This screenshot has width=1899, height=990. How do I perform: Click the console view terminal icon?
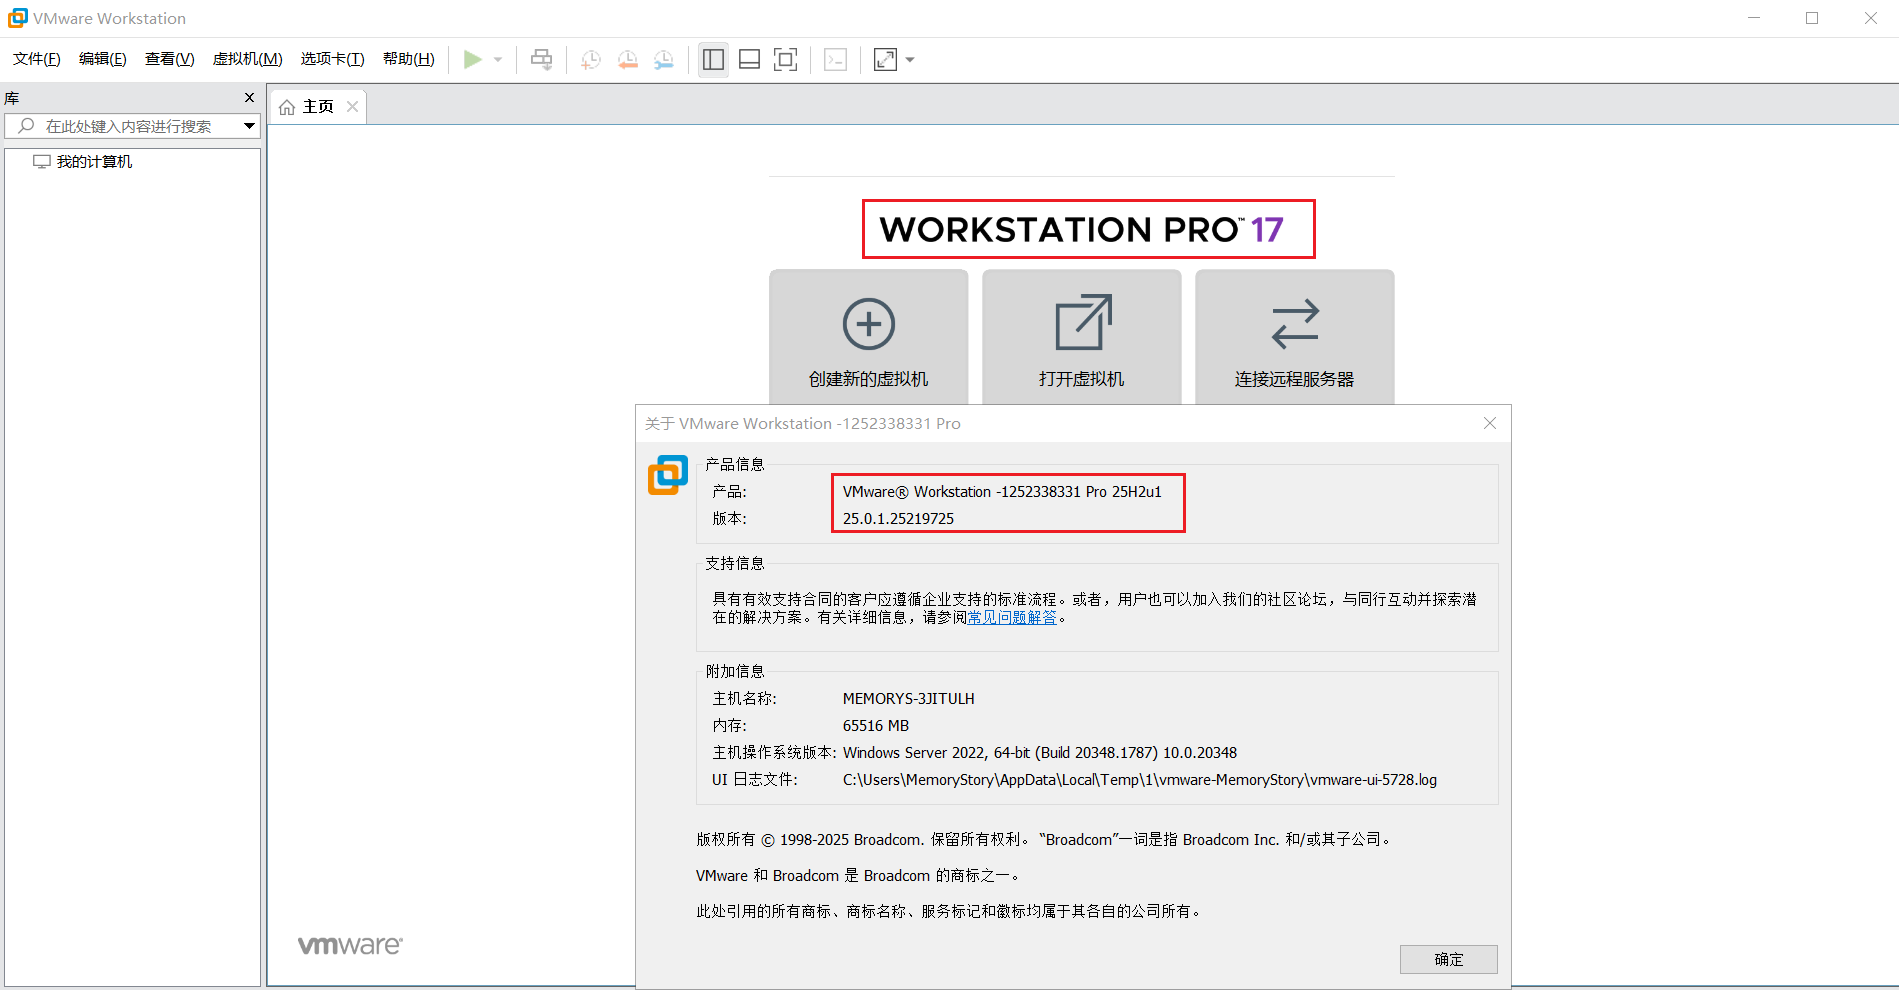[x=835, y=60]
